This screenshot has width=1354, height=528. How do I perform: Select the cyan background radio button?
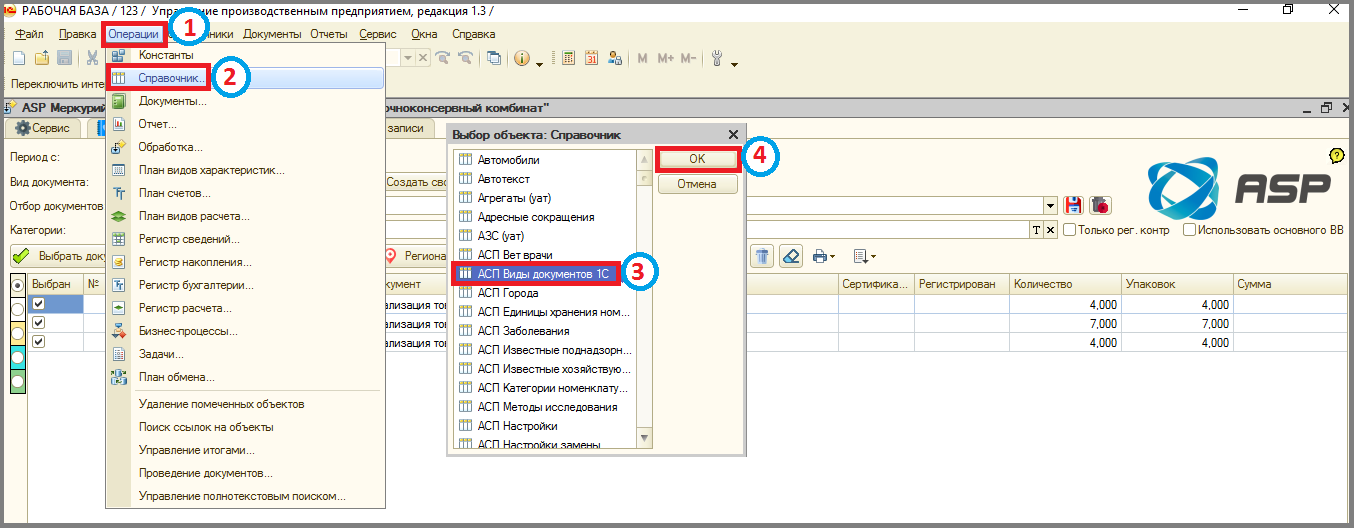coord(18,357)
